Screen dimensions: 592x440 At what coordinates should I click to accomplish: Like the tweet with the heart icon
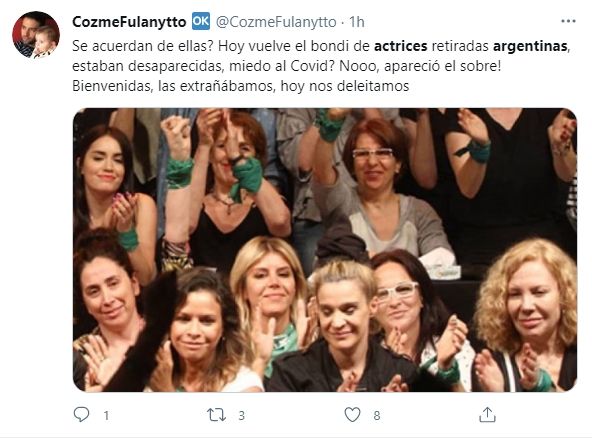pyautogui.click(x=352, y=415)
